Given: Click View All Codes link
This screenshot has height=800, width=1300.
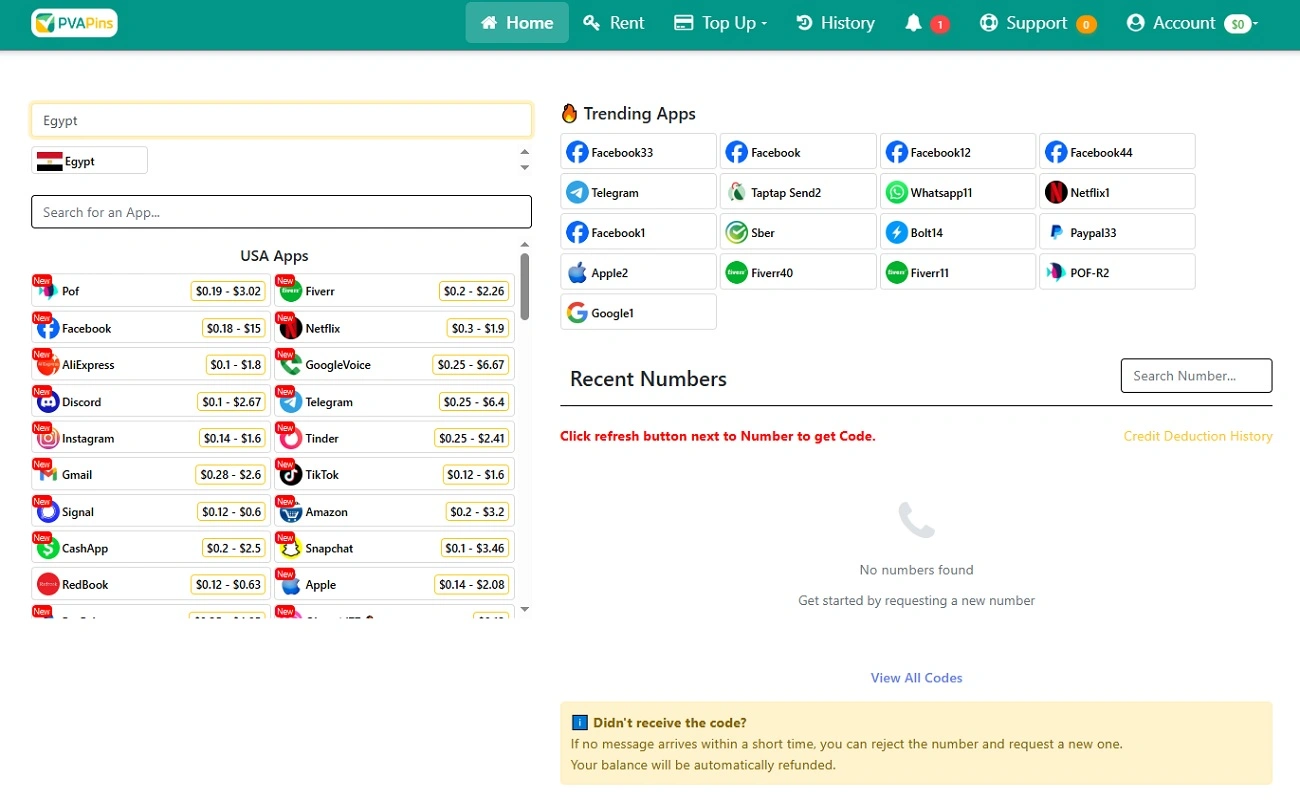Looking at the screenshot, I should [x=916, y=678].
